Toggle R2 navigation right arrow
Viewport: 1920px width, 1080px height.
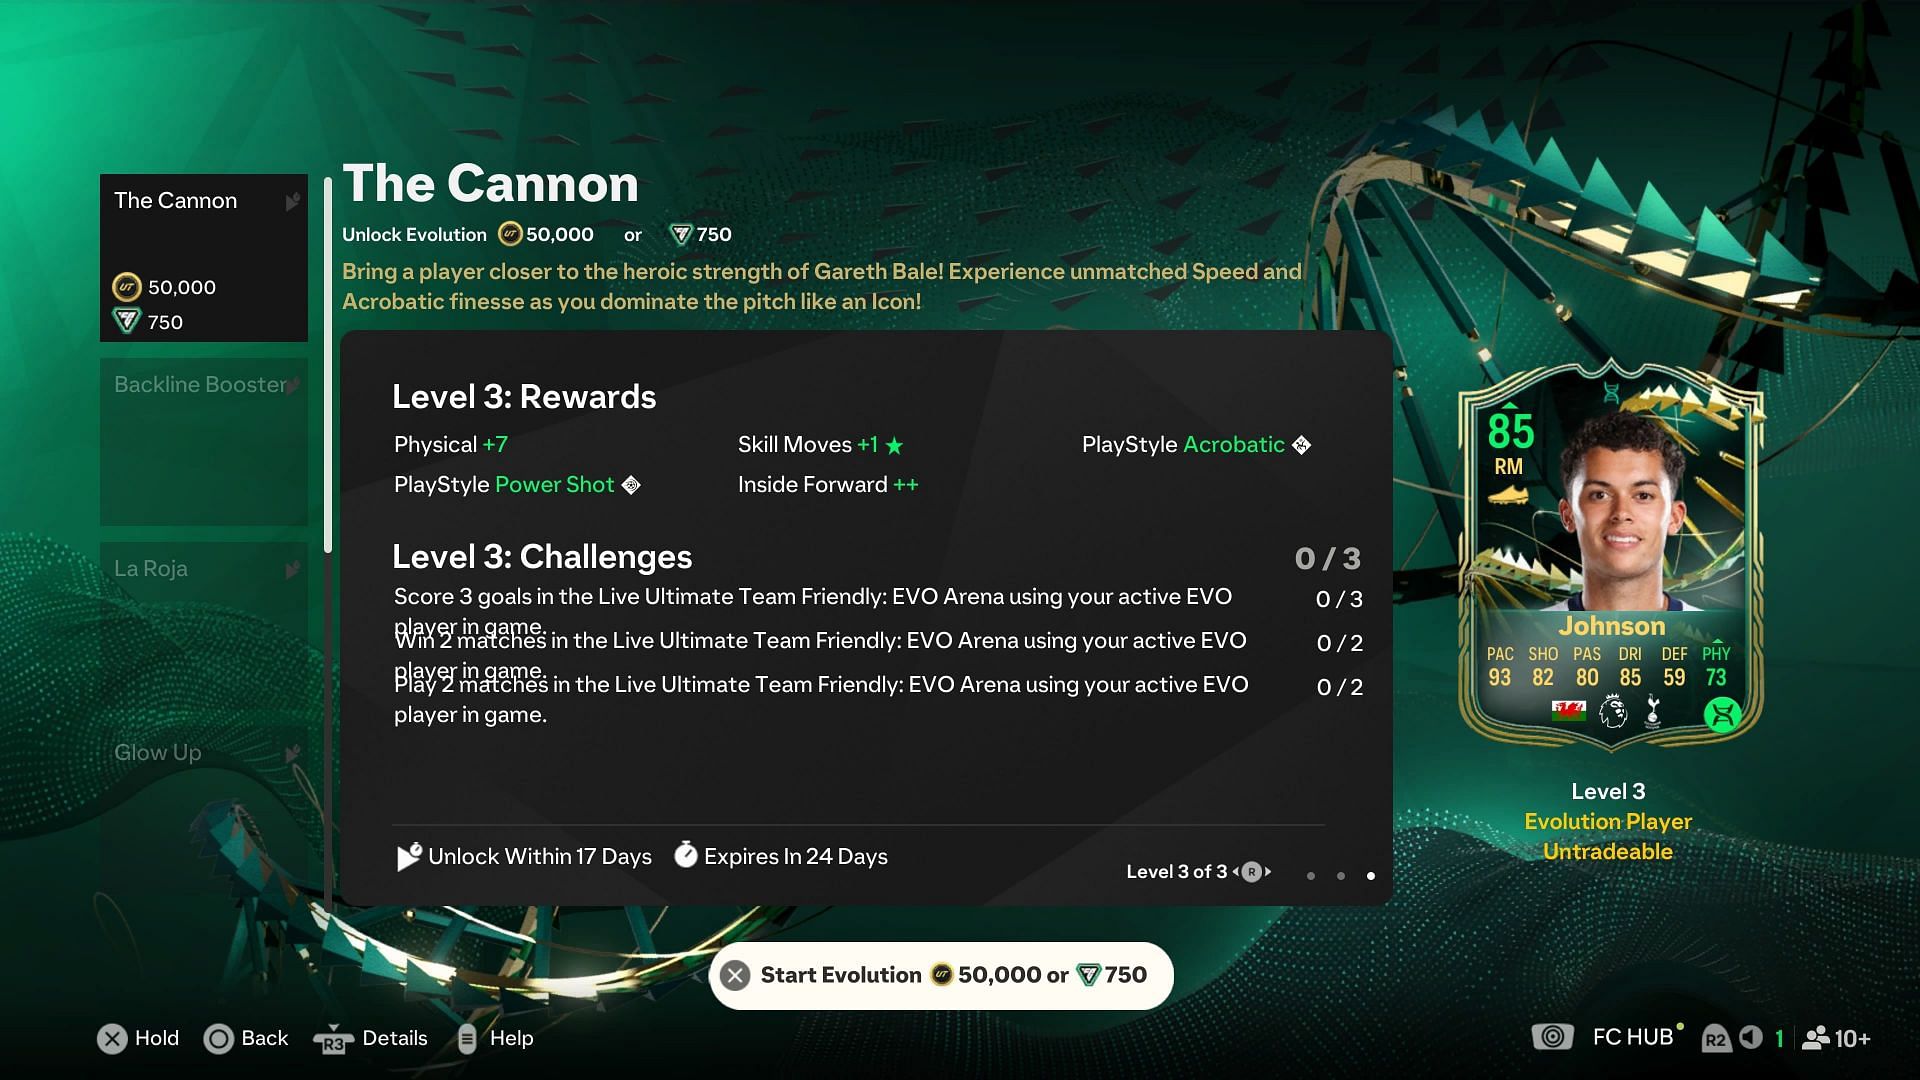click(x=1754, y=1038)
